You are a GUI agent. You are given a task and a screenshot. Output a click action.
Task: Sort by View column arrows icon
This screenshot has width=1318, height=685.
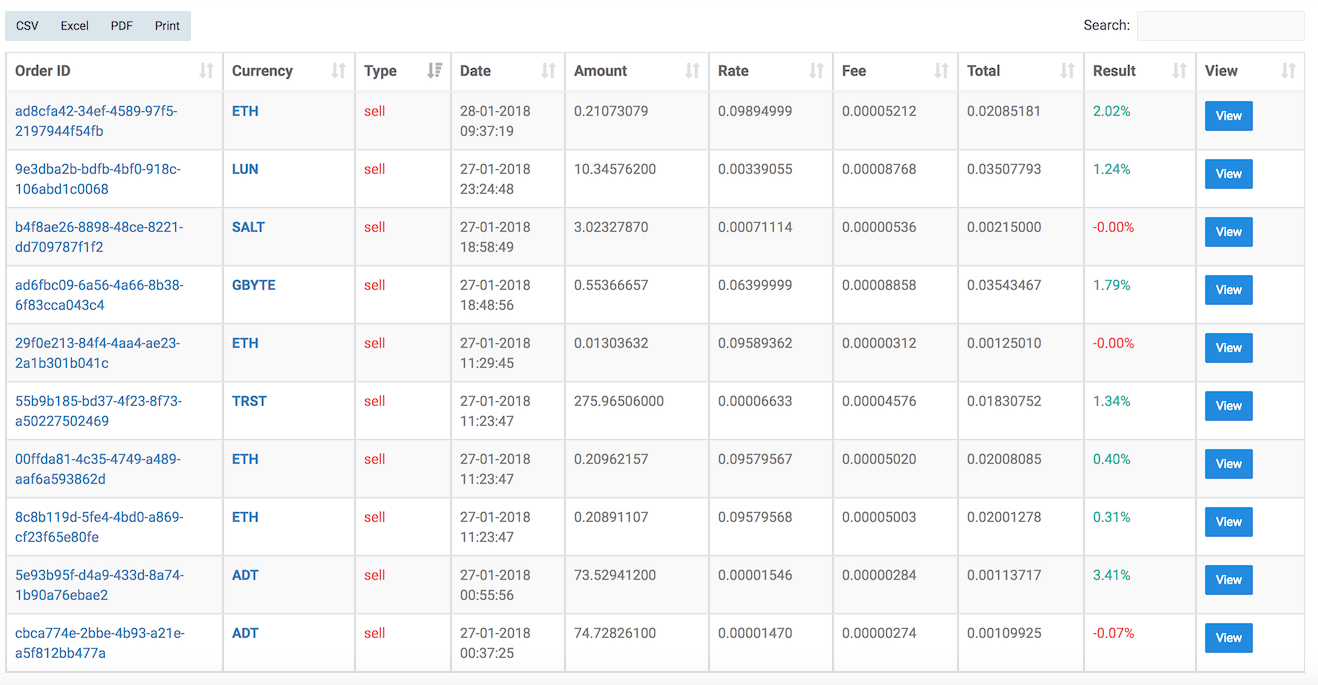1288,71
